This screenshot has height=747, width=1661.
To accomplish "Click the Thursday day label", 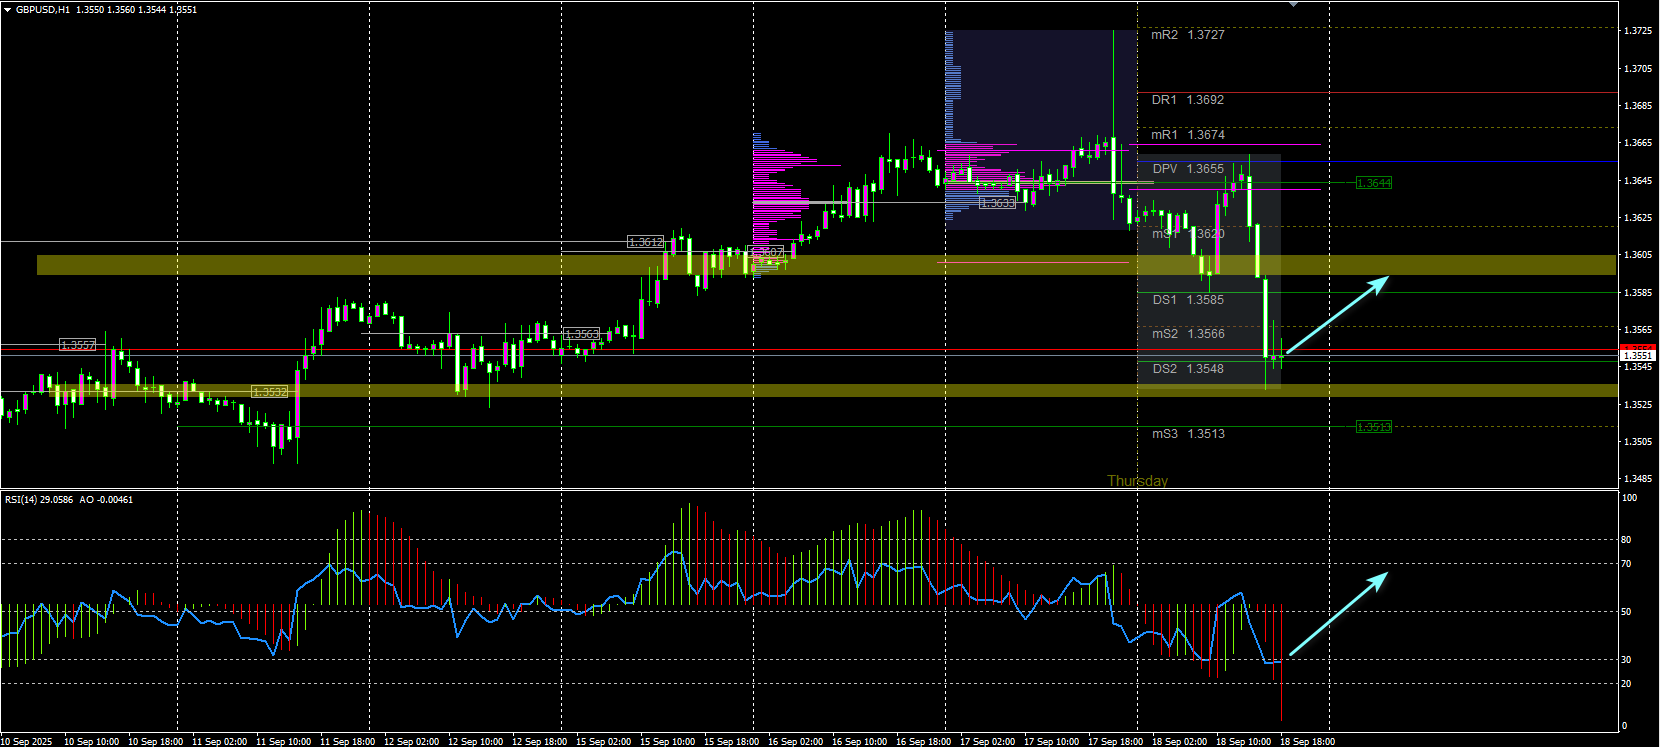I will click(x=1137, y=481).
